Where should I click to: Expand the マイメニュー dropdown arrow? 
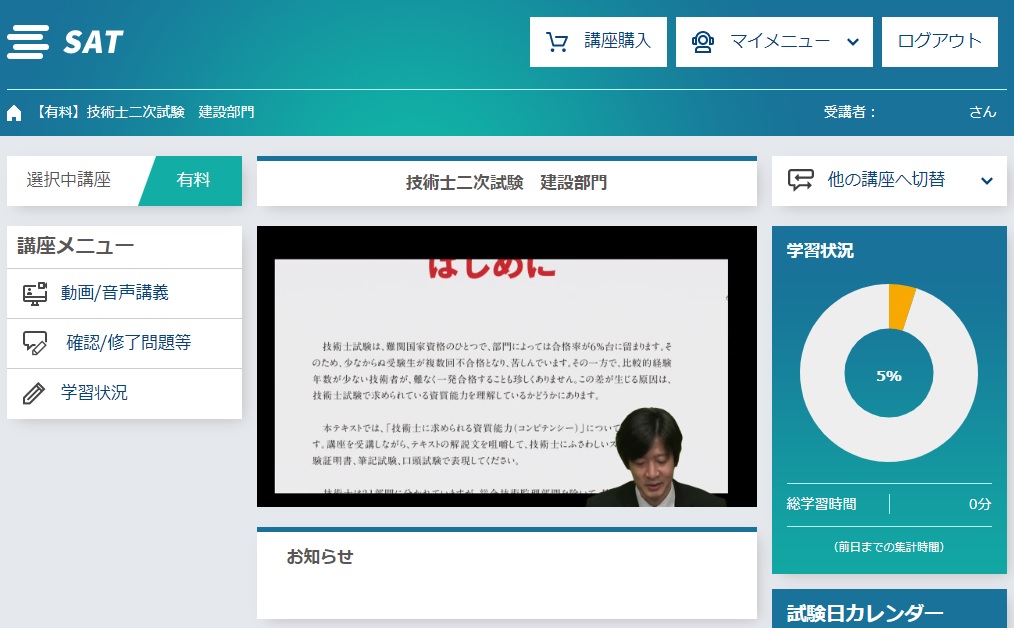(853, 42)
